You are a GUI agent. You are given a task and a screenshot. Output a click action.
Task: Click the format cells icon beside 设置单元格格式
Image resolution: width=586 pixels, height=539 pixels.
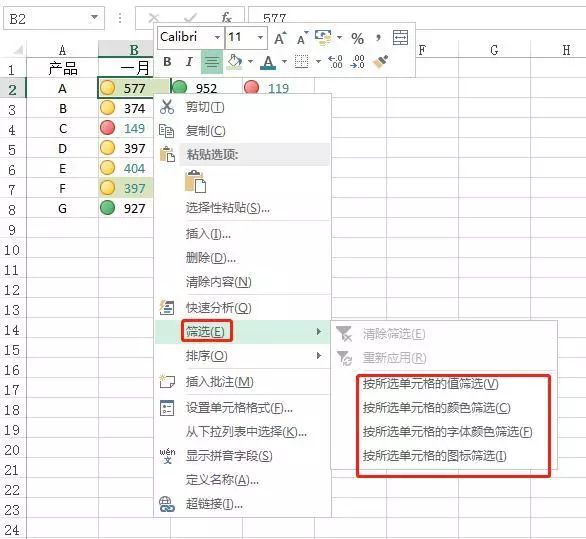(x=167, y=407)
